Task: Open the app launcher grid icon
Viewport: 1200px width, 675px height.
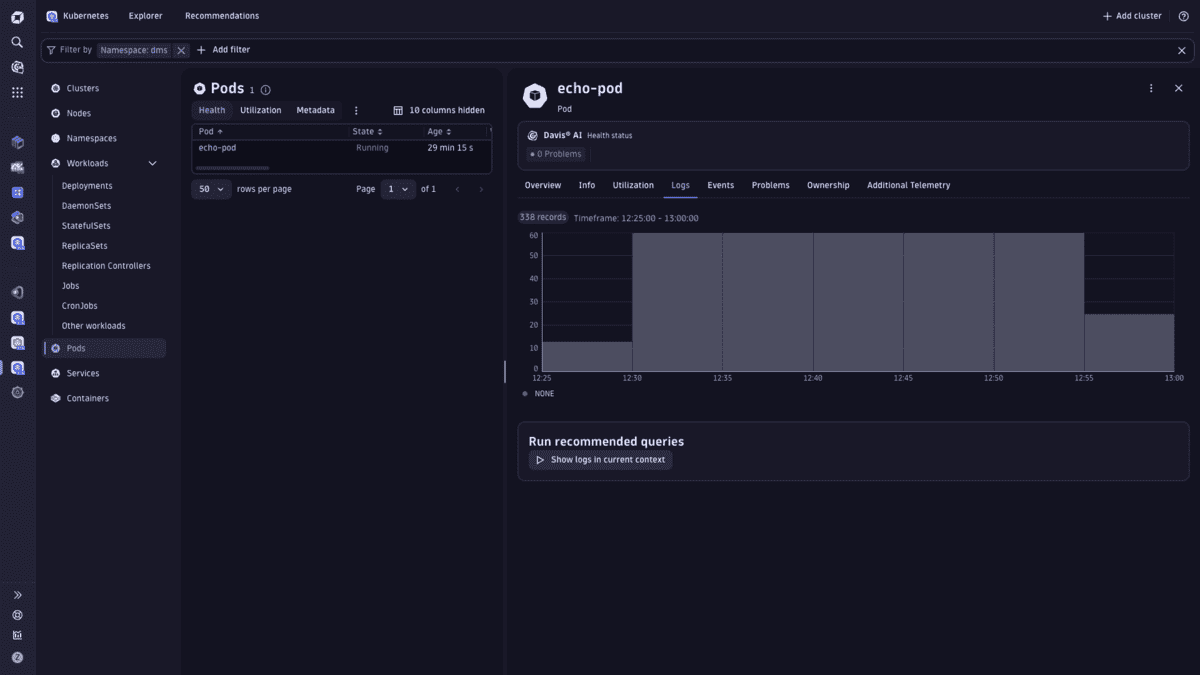Action: (x=16, y=92)
